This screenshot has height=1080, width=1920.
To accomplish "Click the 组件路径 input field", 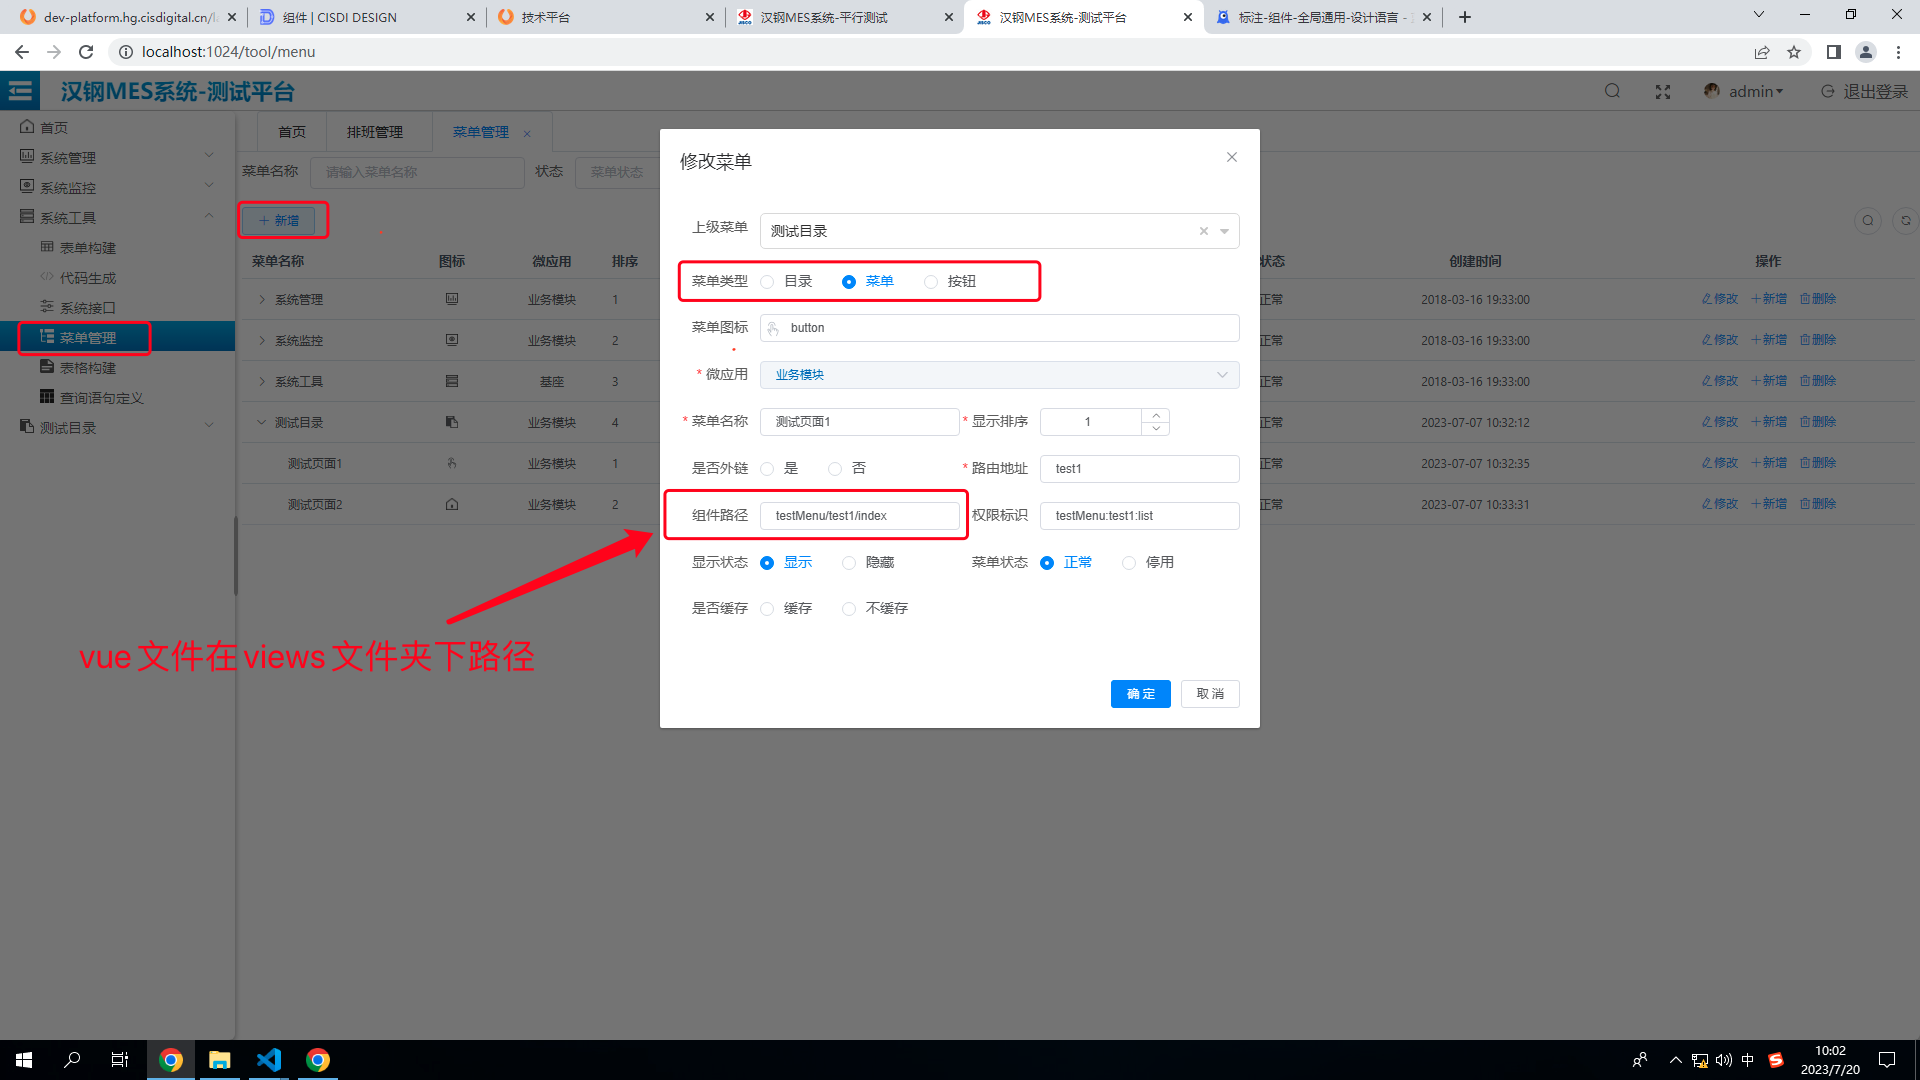I will (860, 516).
